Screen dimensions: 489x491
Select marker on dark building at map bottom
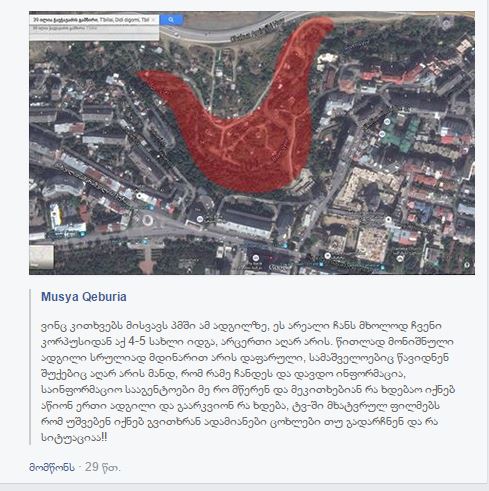tap(256, 258)
